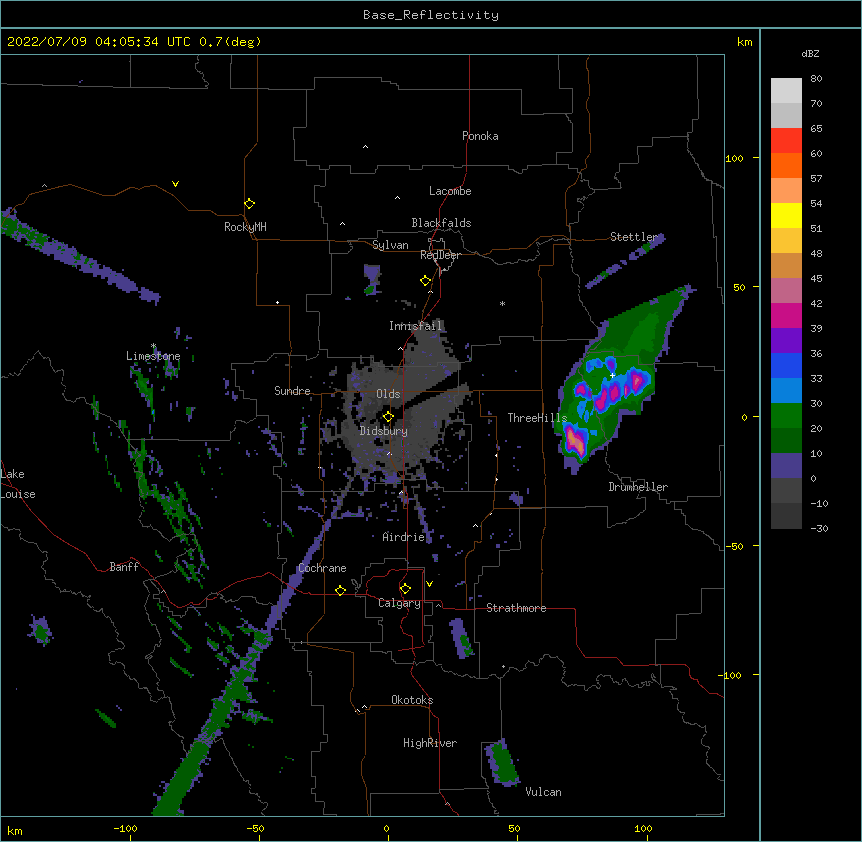Click the -50 tick label on the right axis
This screenshot has width=862, height=842.
click(734, 546)
